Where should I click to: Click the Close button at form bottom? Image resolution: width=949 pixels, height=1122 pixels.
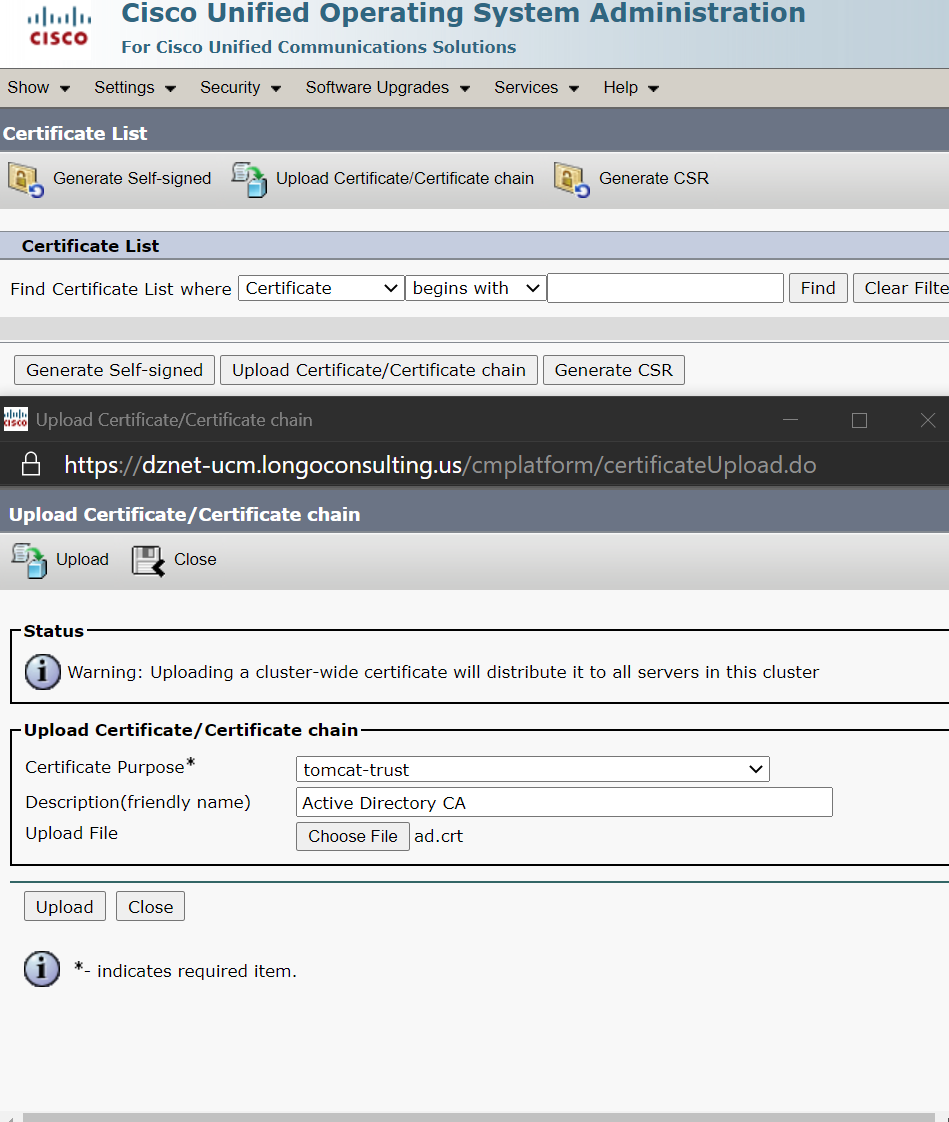click(x=150, y=907)
